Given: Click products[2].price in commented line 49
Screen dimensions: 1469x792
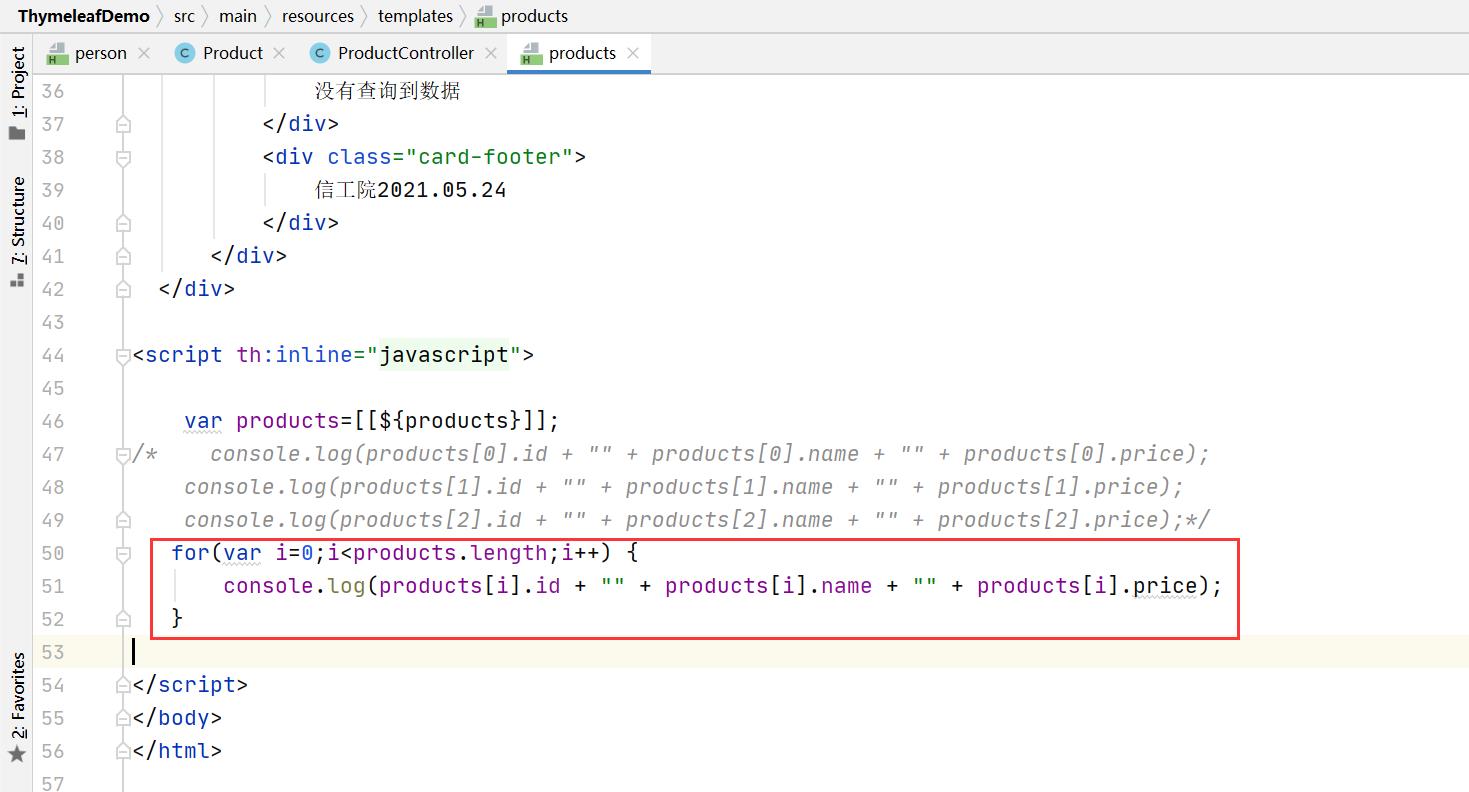Looking at the screenshot, I should [x=1048, y=520].
